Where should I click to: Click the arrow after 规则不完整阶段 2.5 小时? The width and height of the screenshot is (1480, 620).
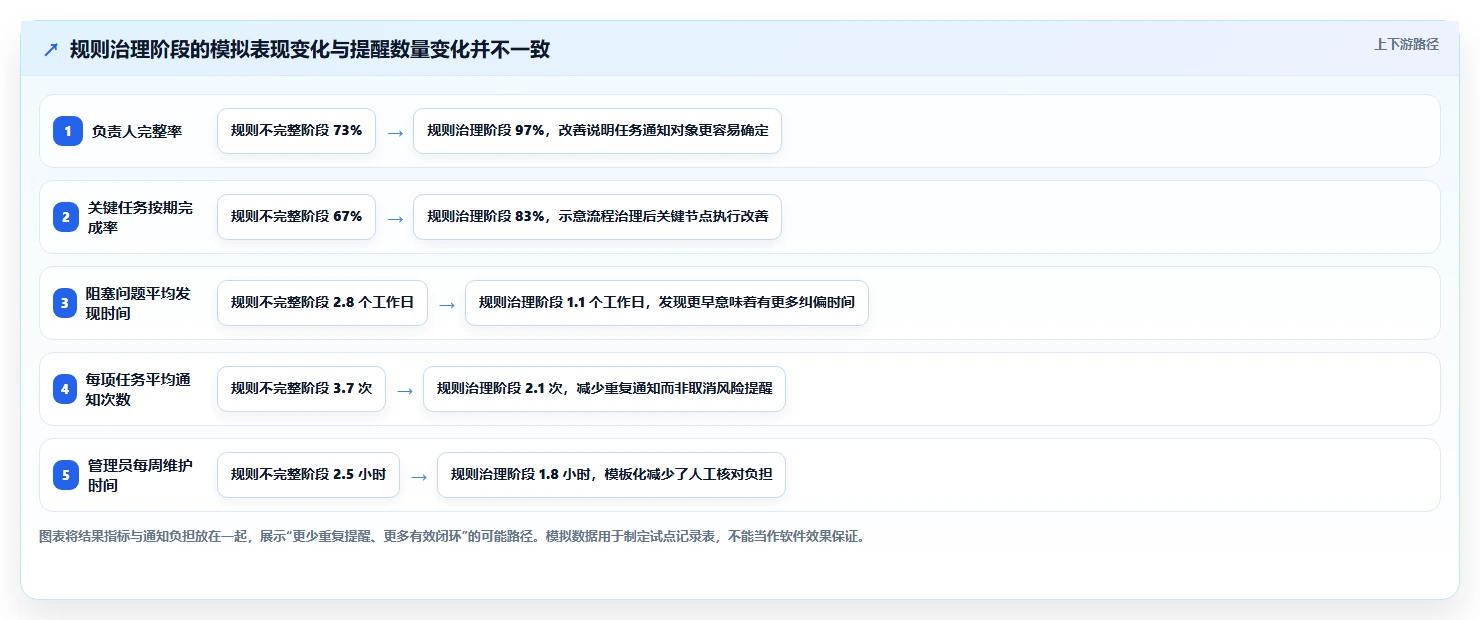(419, 476)
